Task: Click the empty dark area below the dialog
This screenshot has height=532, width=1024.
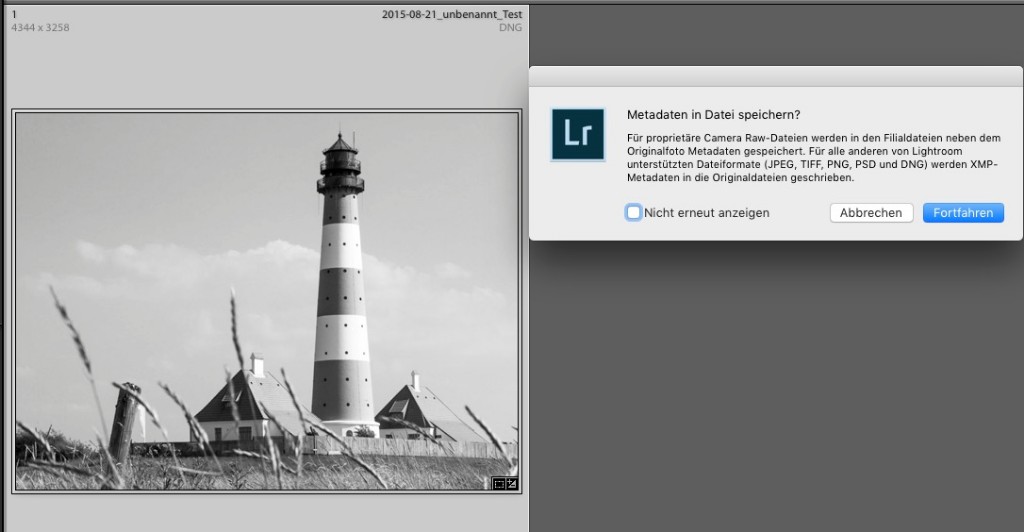Action: [775, 390]
